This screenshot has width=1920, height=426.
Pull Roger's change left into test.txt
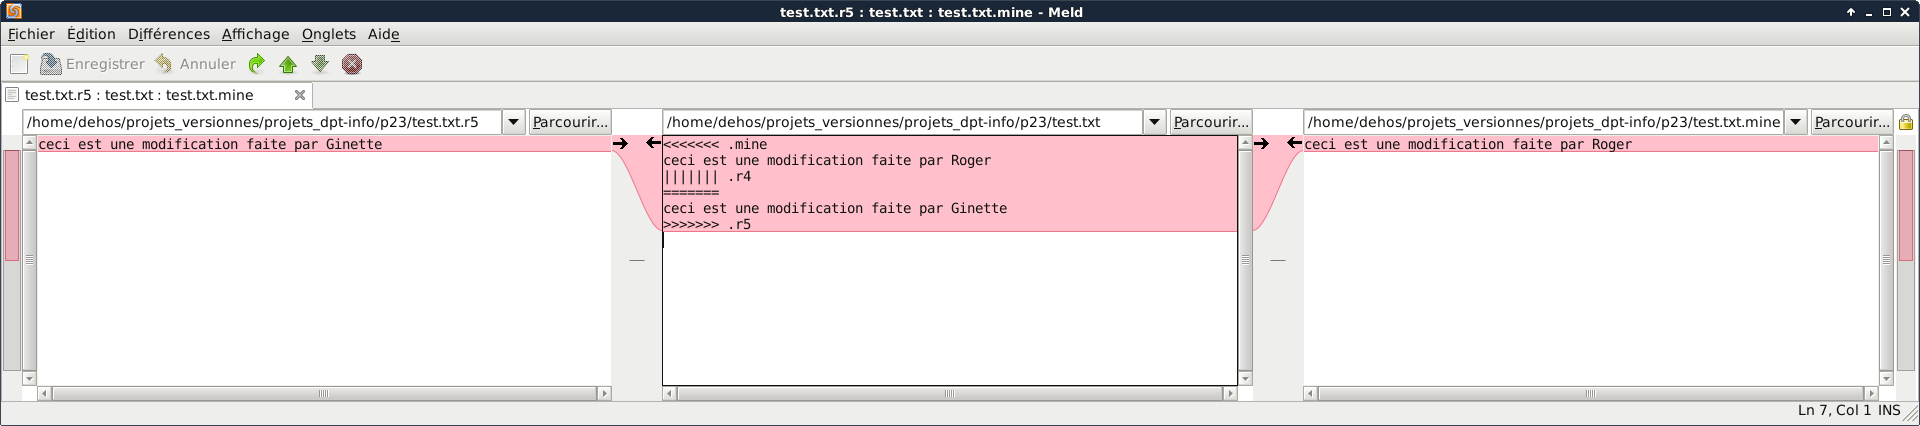click(x=1294, y=144)
